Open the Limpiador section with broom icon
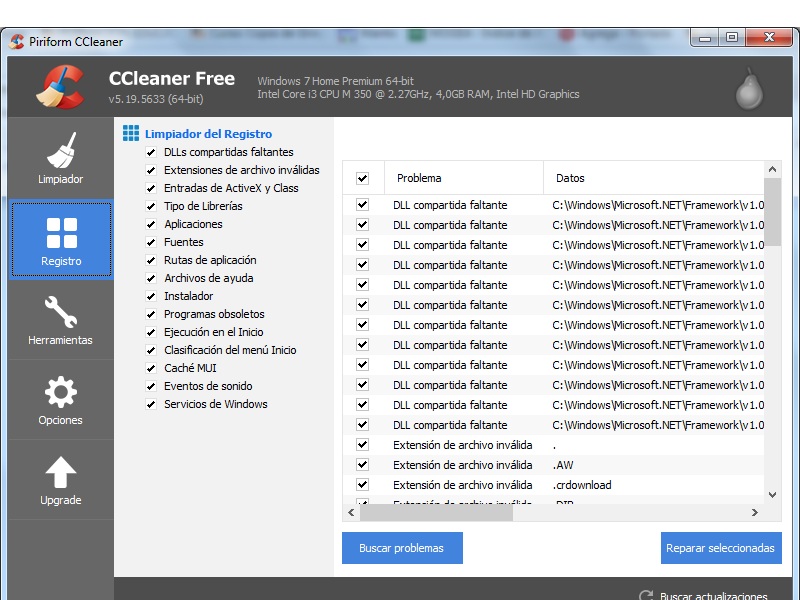The width and height of the screenshot is (800, 600). click(61, 158)
